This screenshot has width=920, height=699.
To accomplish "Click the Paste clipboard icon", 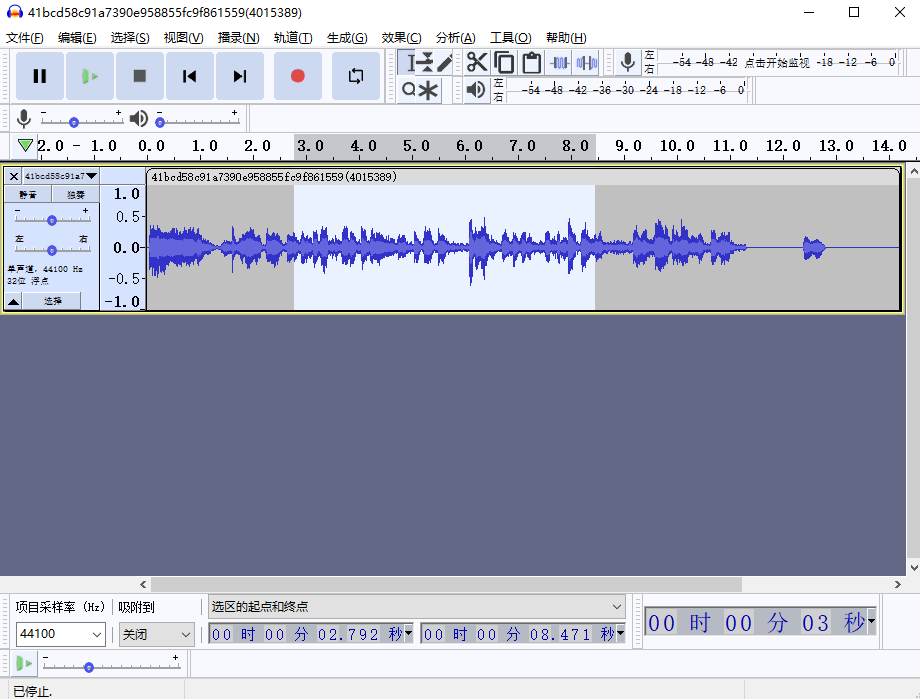I will point(532,62).
